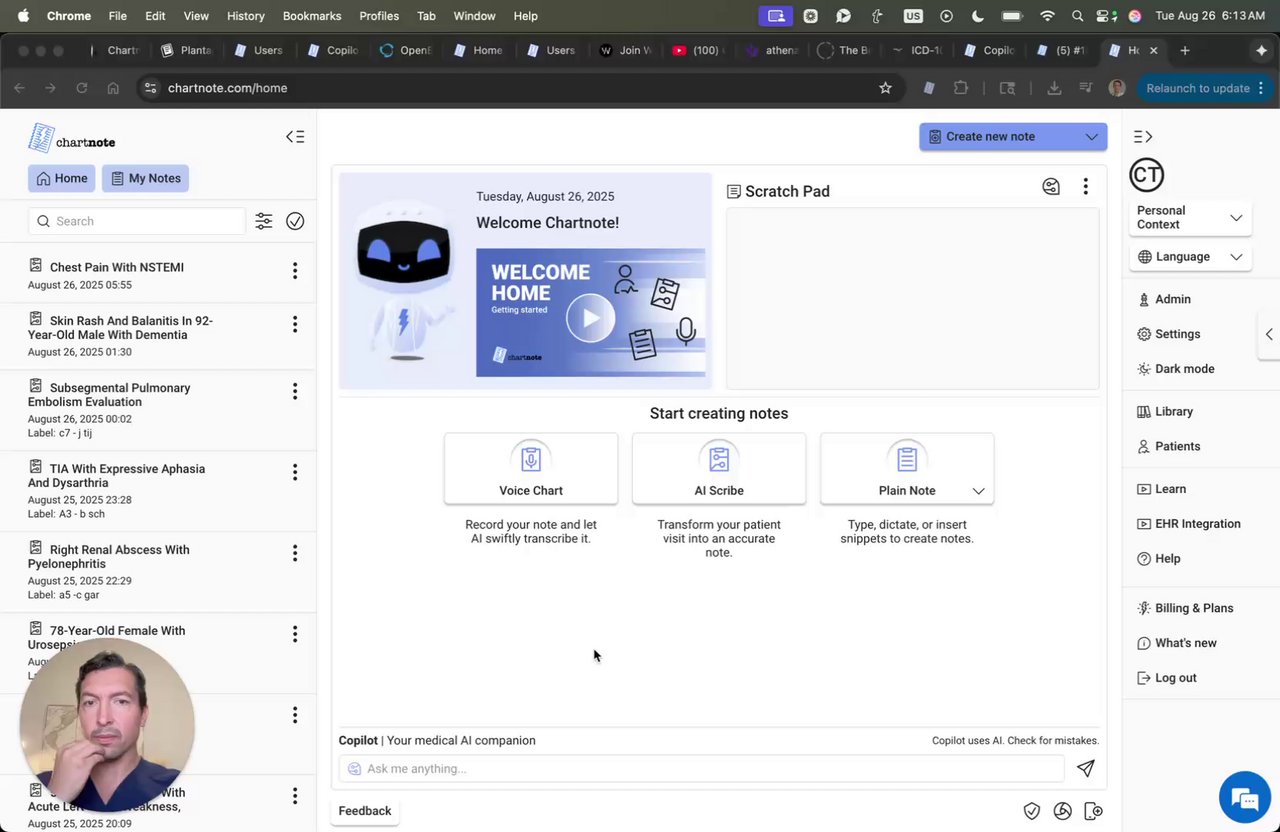Open Chrome media controls icon
The image size is (1280, 832).
click(x=1085, y=88)
